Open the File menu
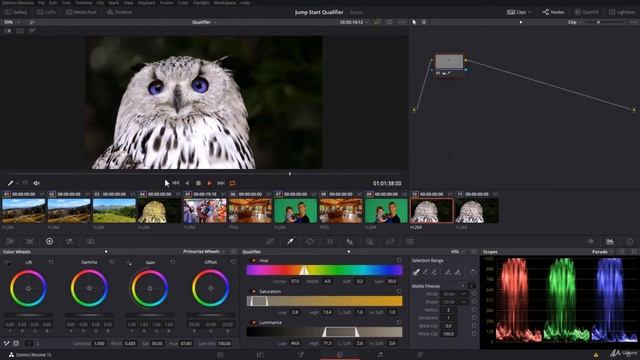Screen dimensions: 640x360 41,3
